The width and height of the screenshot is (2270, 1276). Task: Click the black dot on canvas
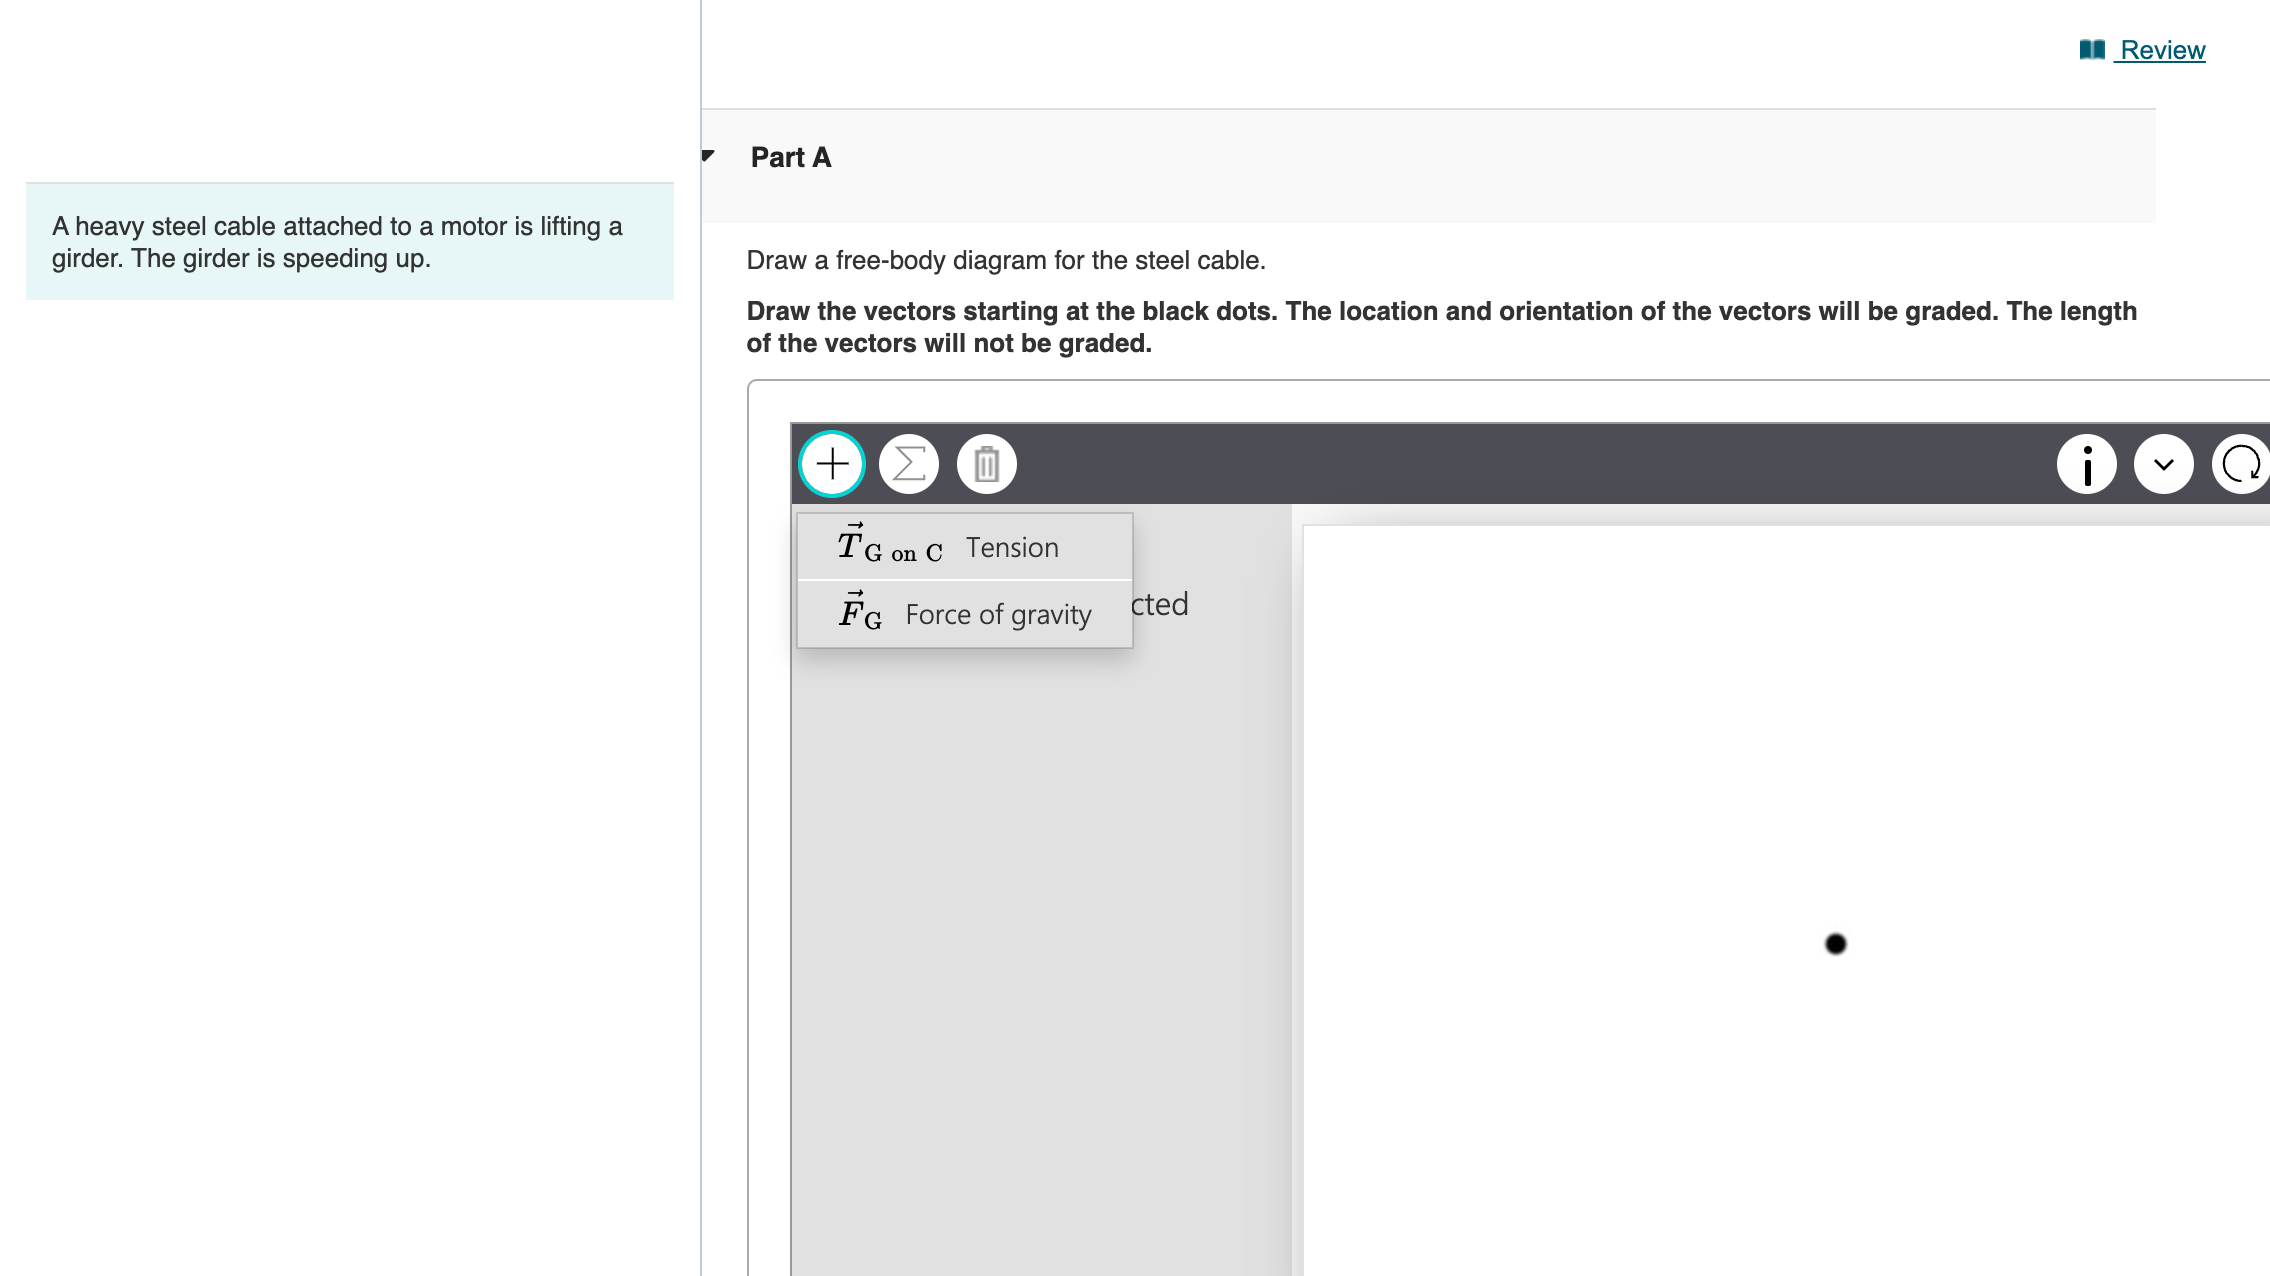1835,944
